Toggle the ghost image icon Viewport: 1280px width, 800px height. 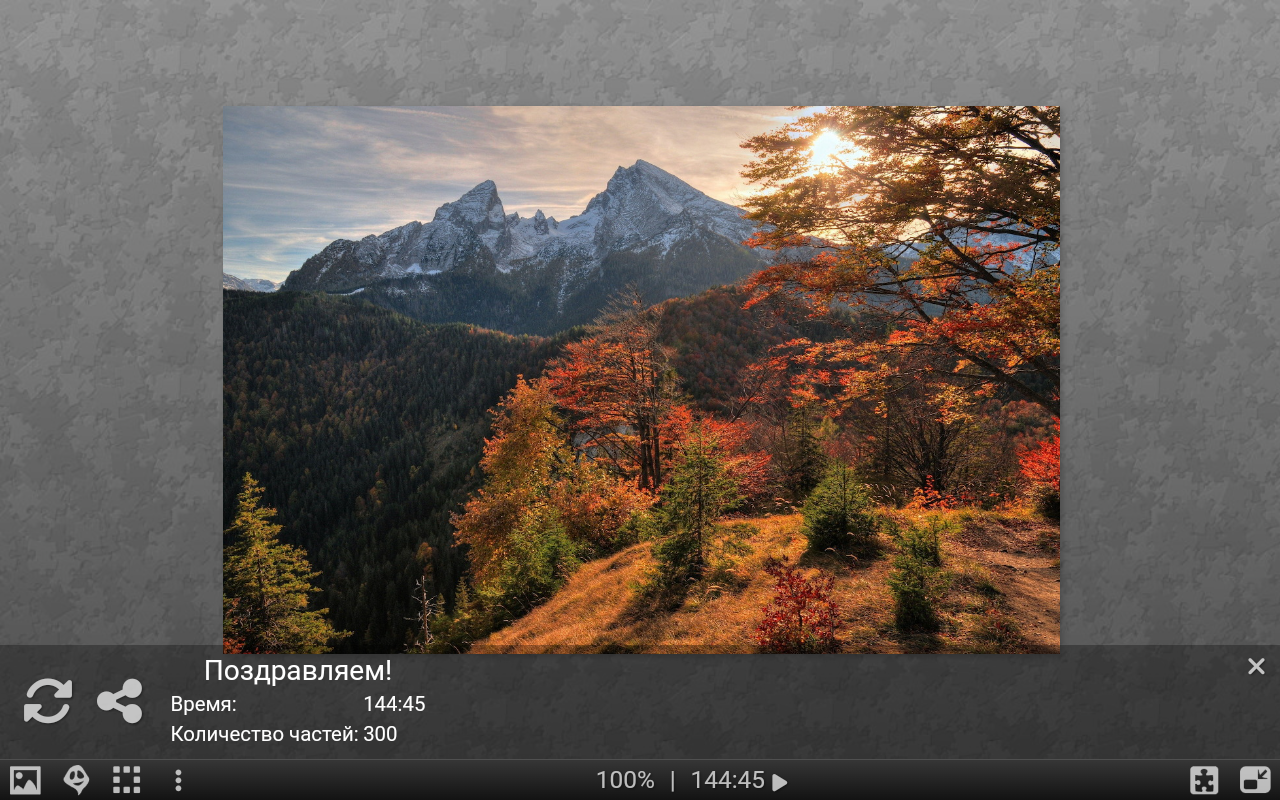pos(76,780)
